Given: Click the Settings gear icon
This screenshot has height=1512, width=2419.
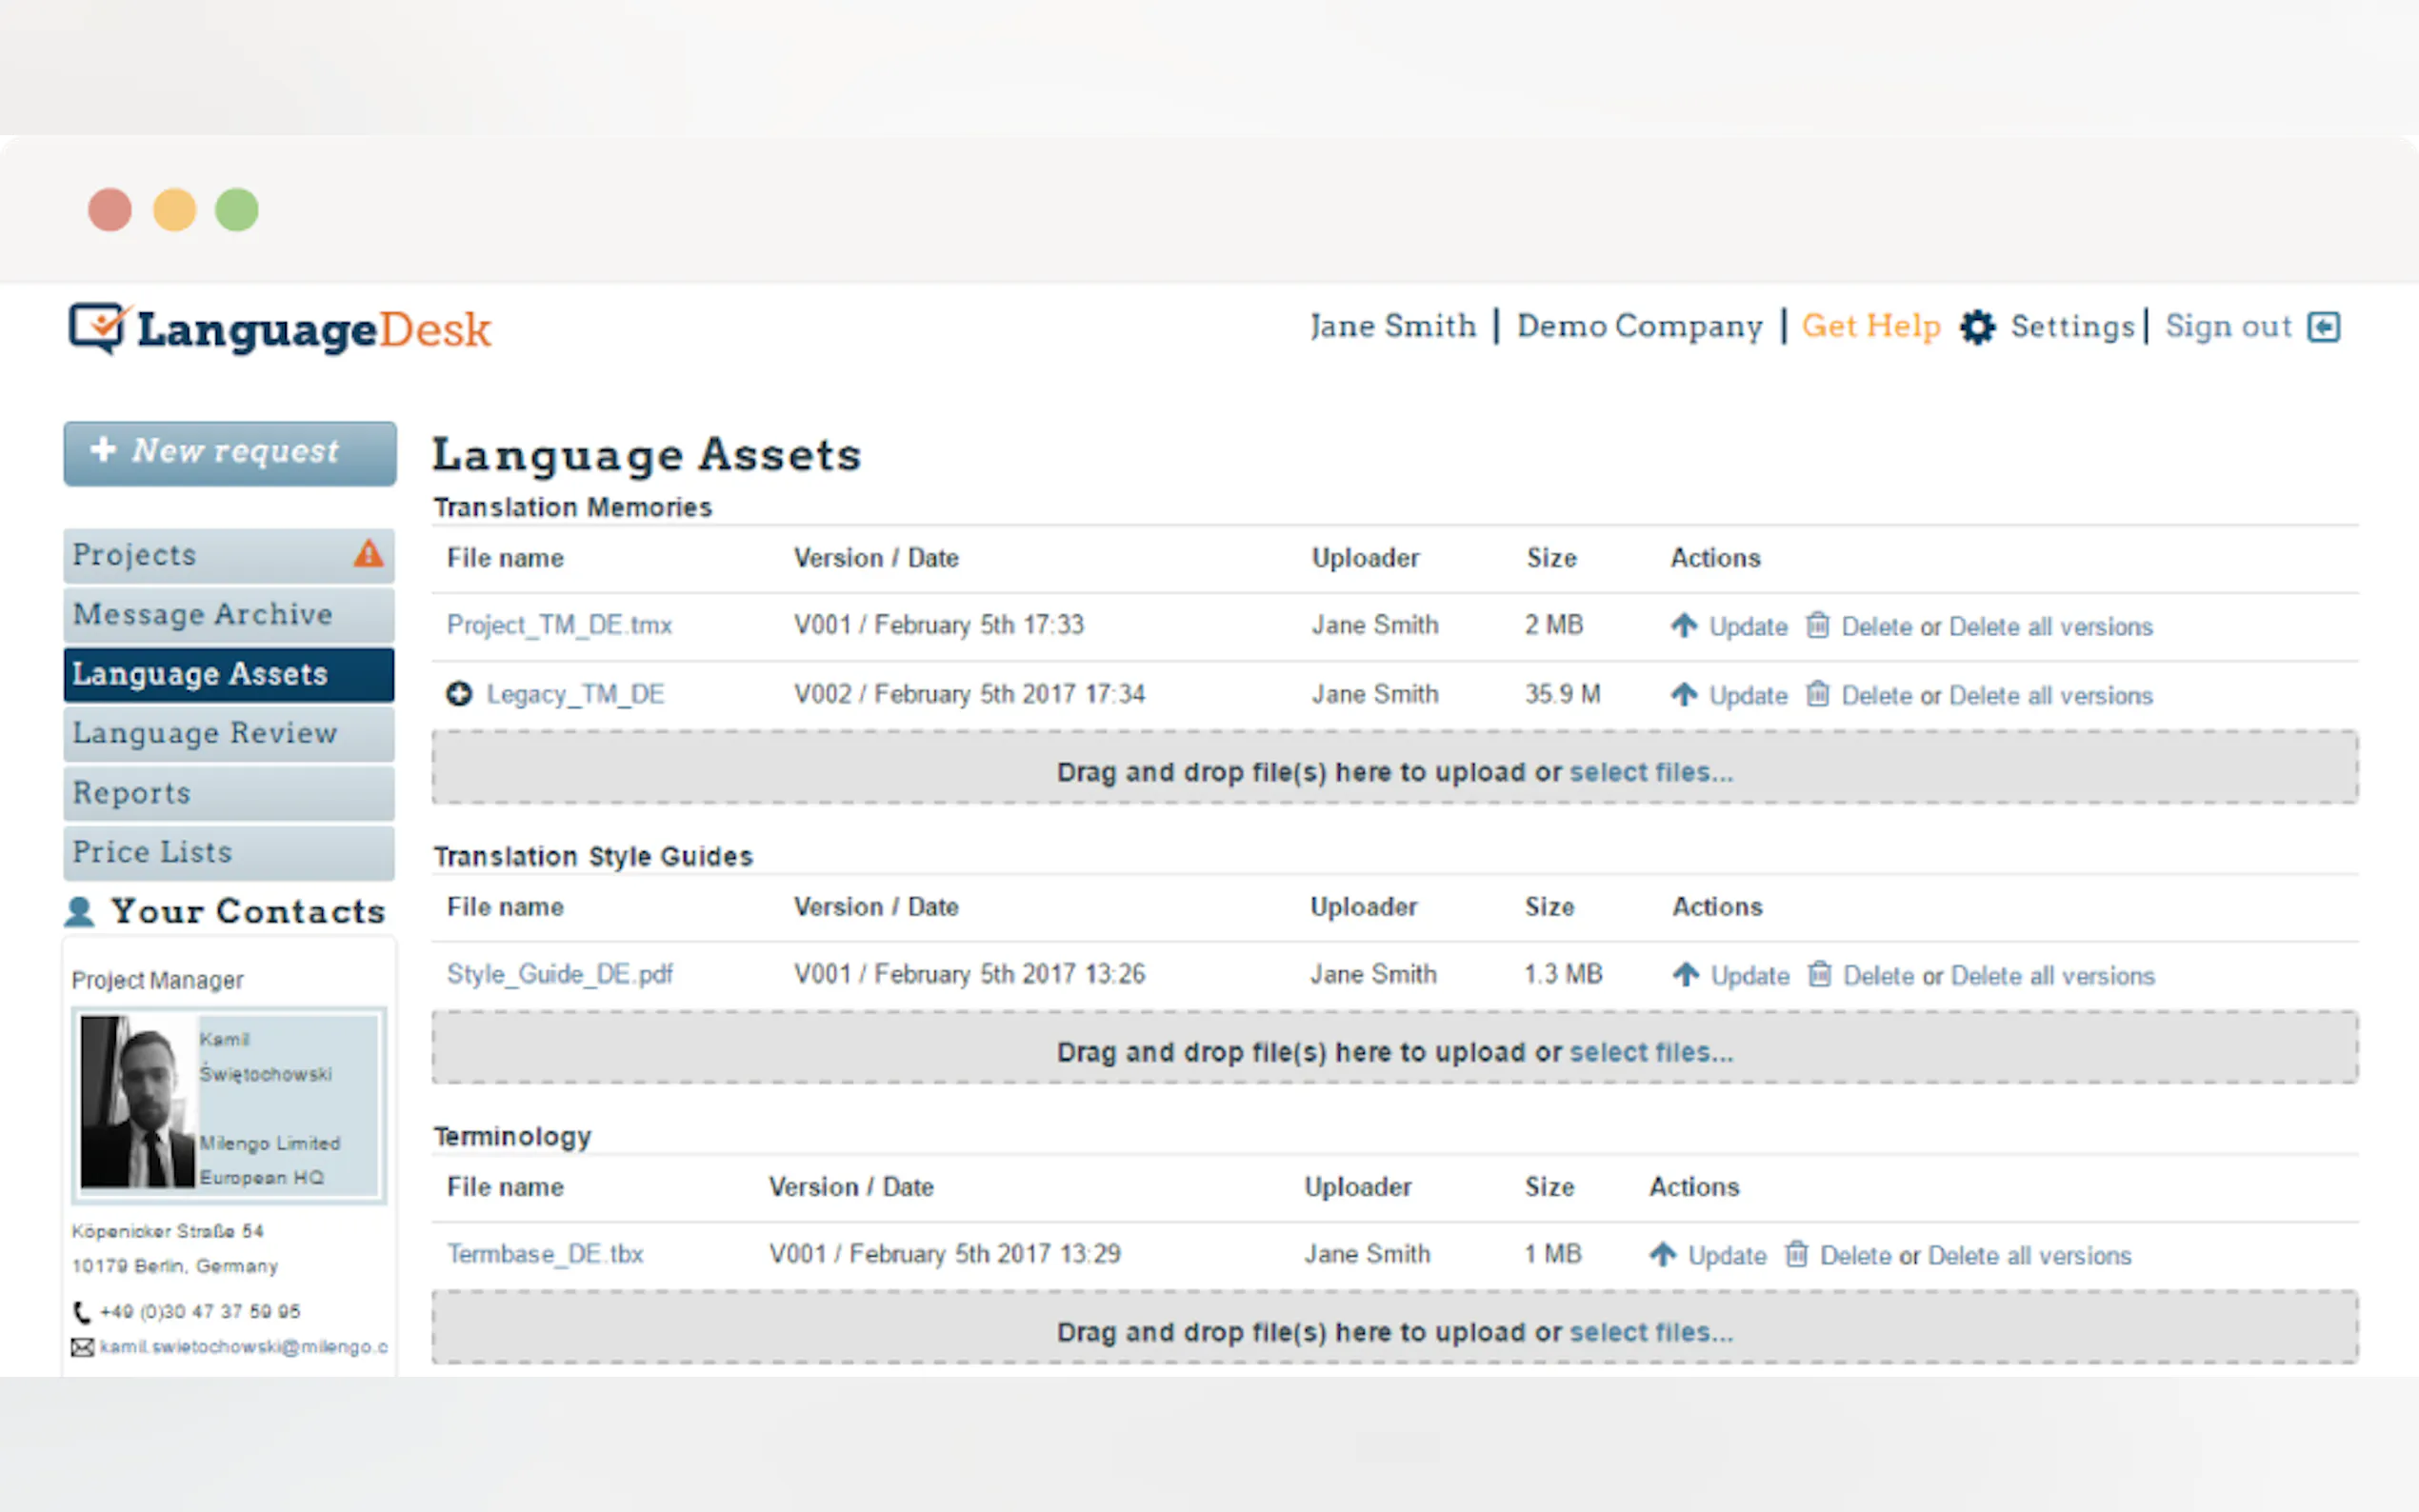Looking at the screenshot, I should 1976,327.
